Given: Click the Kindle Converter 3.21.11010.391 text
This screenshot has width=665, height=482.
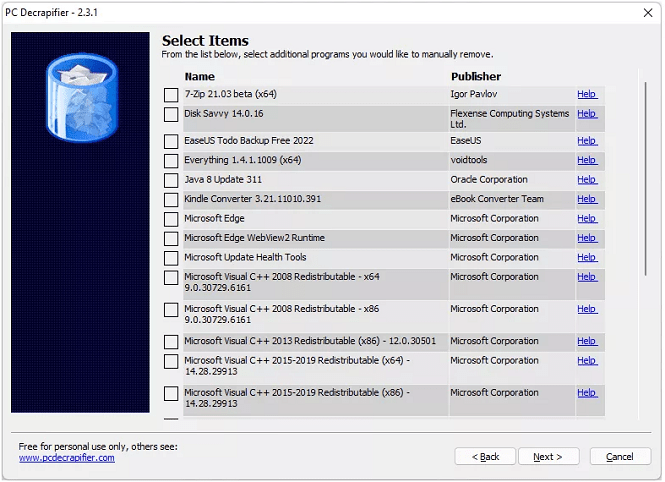Looking at the screenshot, I should (252, 199).
